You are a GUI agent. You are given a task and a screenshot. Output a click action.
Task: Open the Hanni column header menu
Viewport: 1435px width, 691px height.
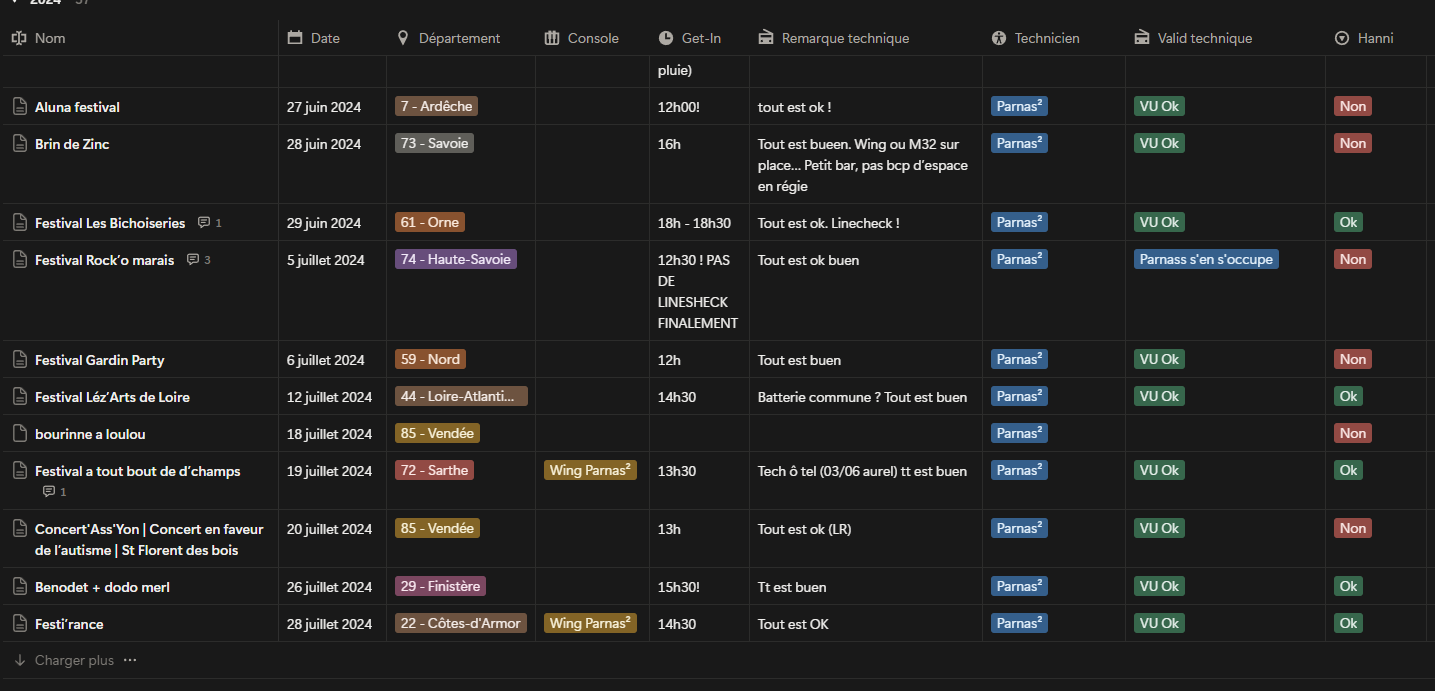(1365, 38)
